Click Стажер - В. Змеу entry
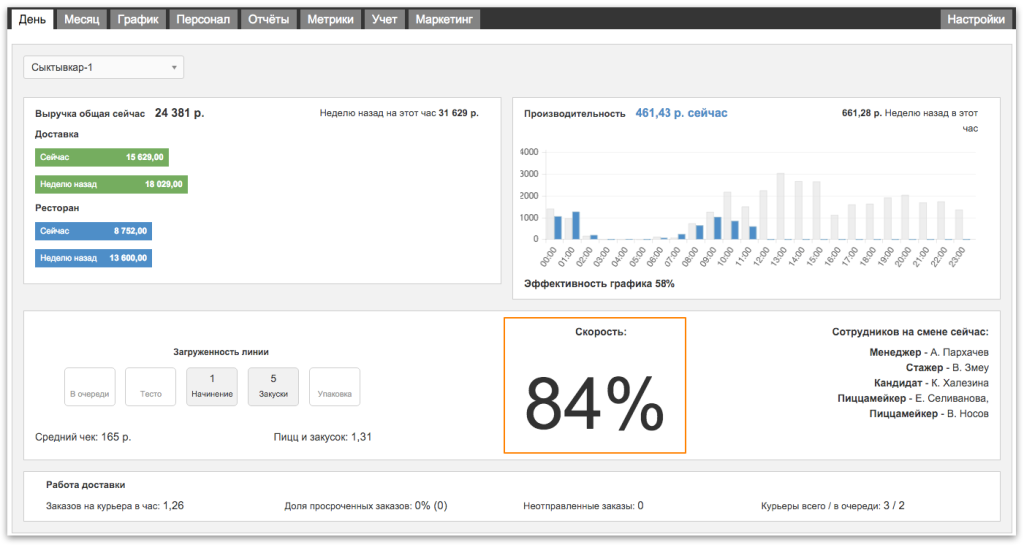The height and width of the screenshot is (545, 1024). 947,367
